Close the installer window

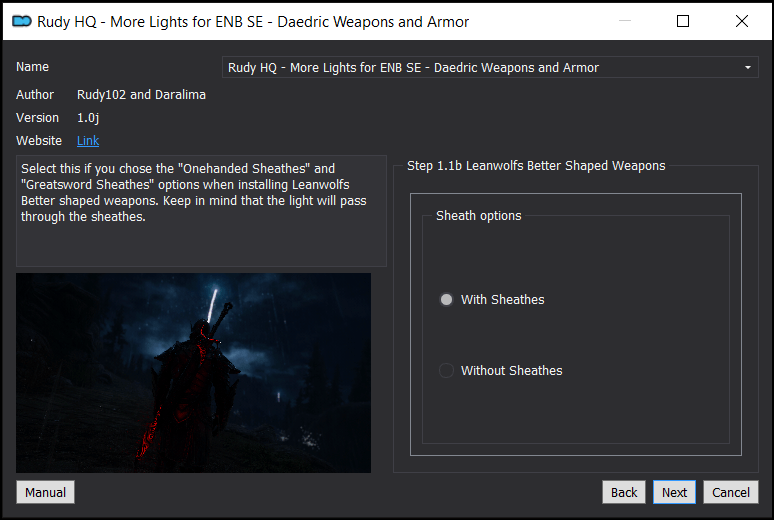[741, 21]
